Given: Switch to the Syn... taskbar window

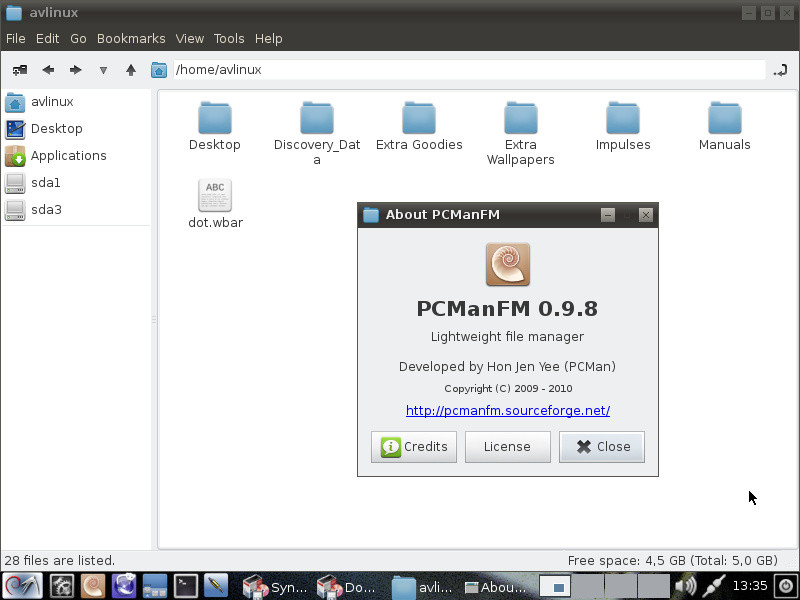Looking at the screenshot, I should click(x=276, y=587).
